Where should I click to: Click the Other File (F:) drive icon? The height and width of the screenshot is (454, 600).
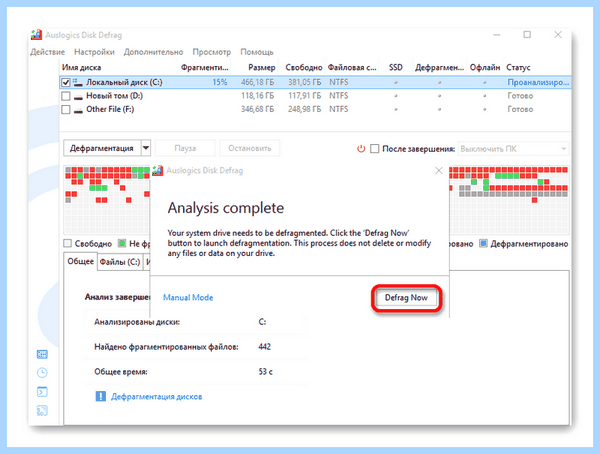coord(78,110)
